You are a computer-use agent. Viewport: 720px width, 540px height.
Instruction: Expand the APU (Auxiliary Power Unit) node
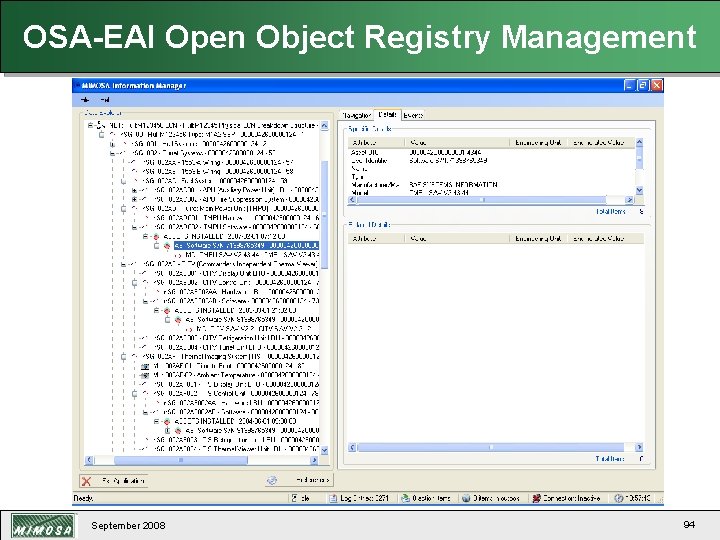(x=134, y=190)
